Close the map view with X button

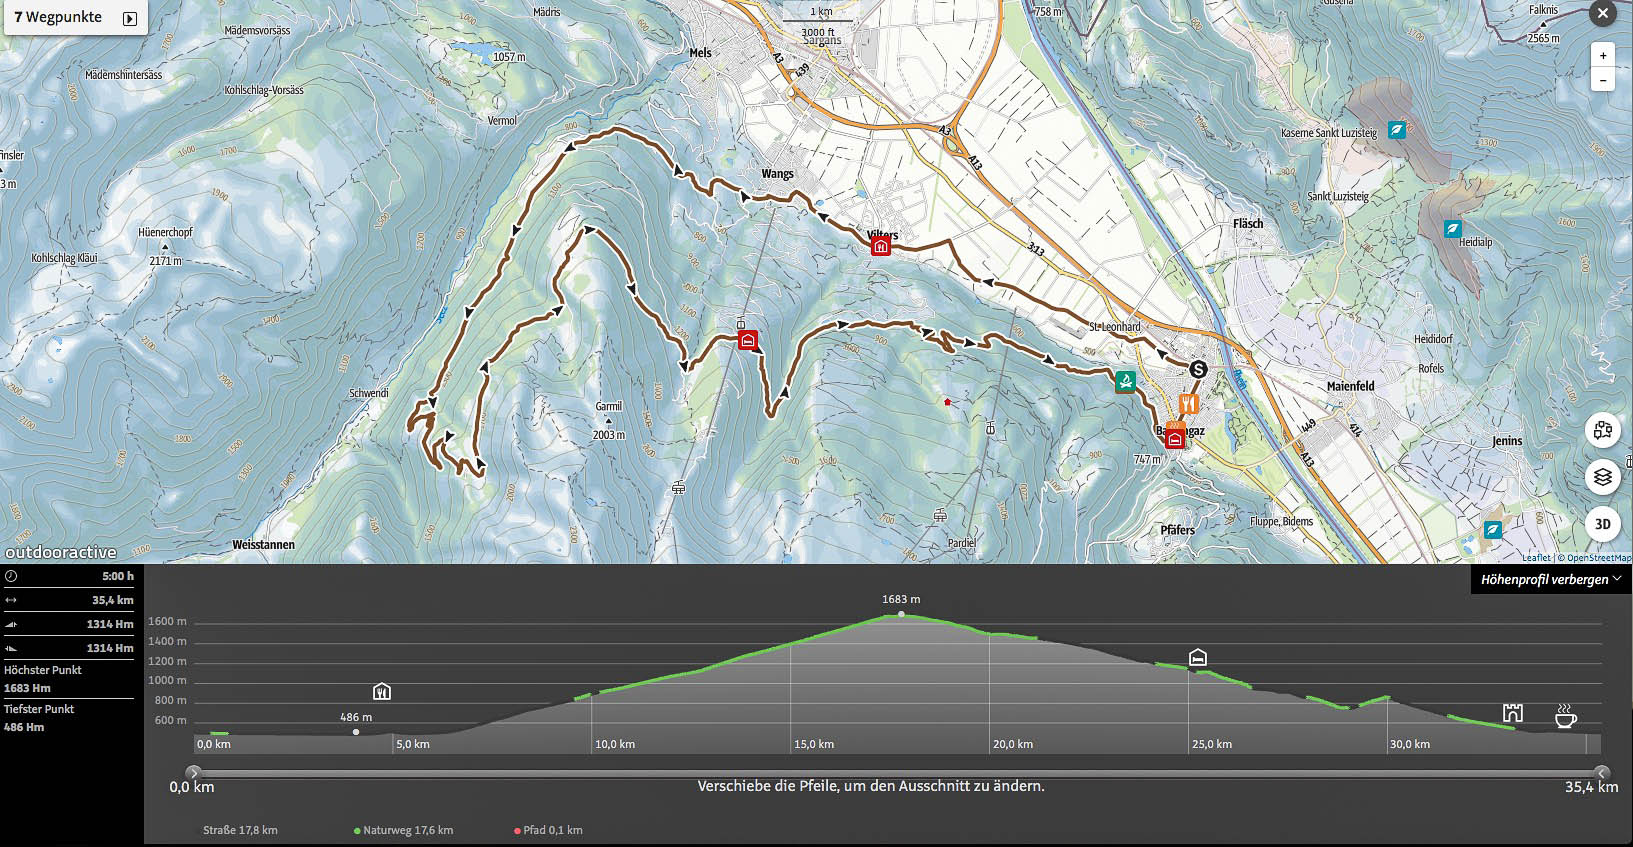pyautogui.click(x=1603, y=14)
